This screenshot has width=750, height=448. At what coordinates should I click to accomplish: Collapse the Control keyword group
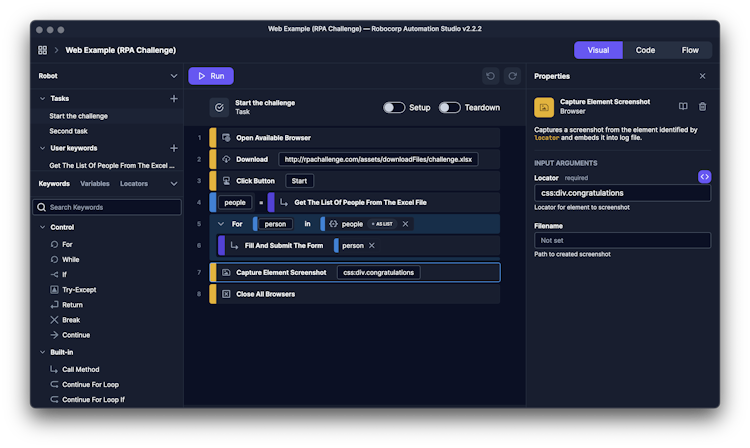[x=43, y=227]
